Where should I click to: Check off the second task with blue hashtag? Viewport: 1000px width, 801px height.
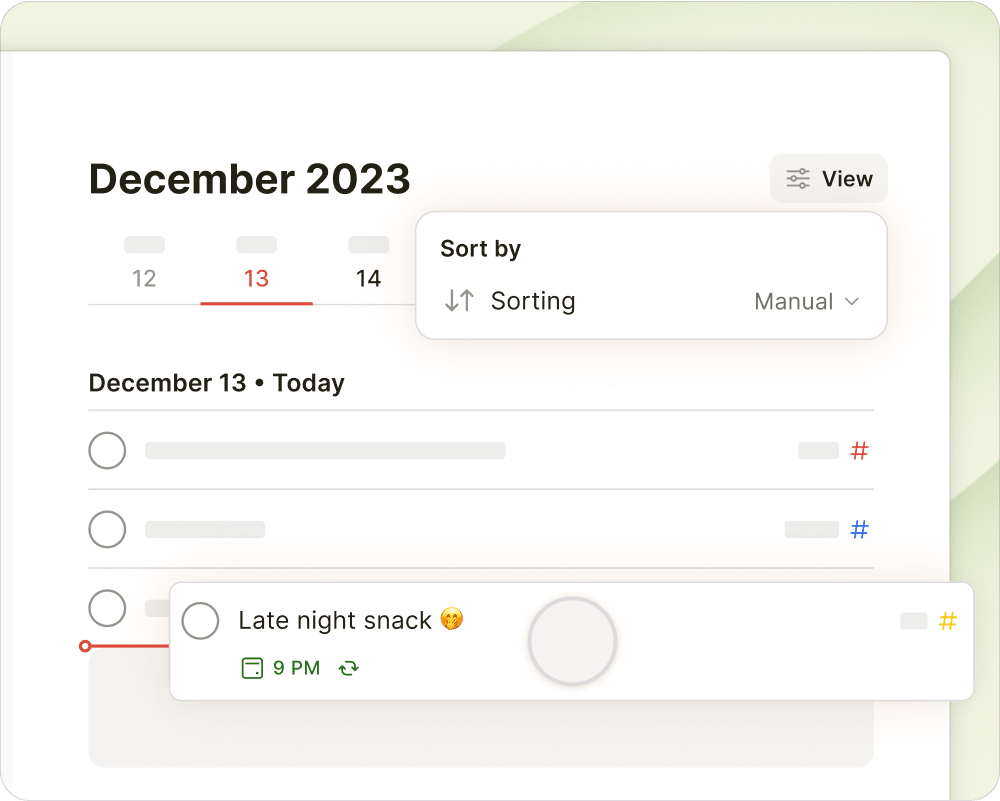coord(107,529)
